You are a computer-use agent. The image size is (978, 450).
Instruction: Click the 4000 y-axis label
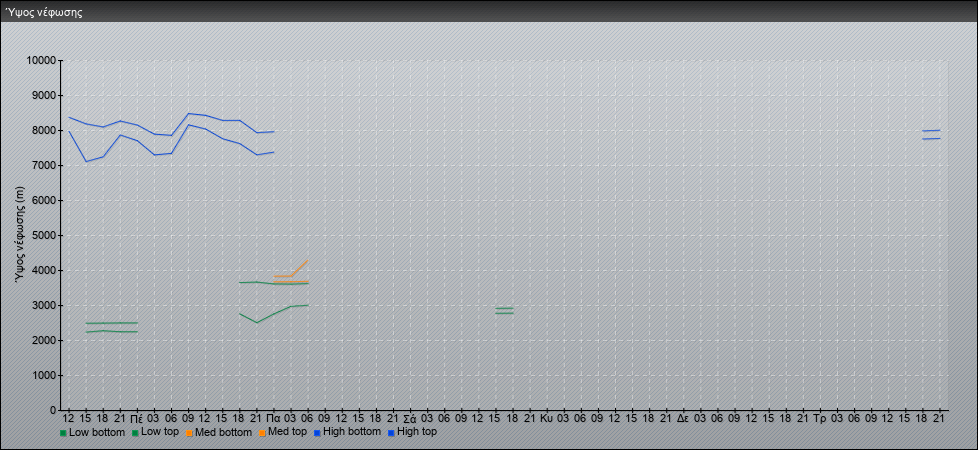click(44, 270)
